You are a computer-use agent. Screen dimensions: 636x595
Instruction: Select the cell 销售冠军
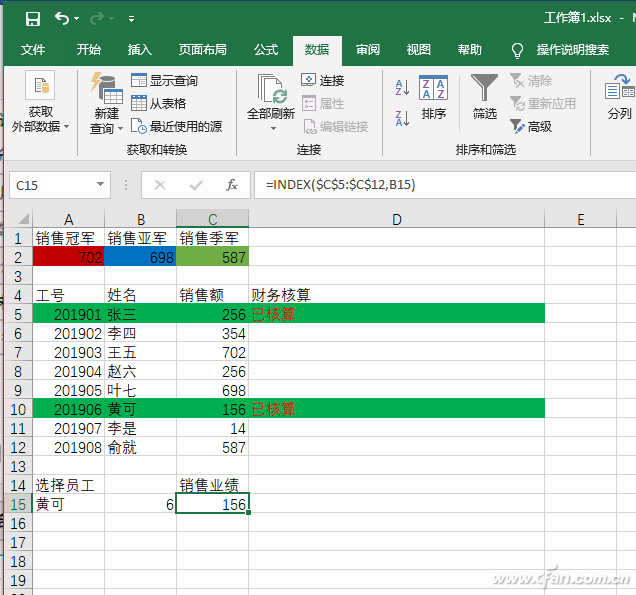pyautogui.click(x=69, y=238)
